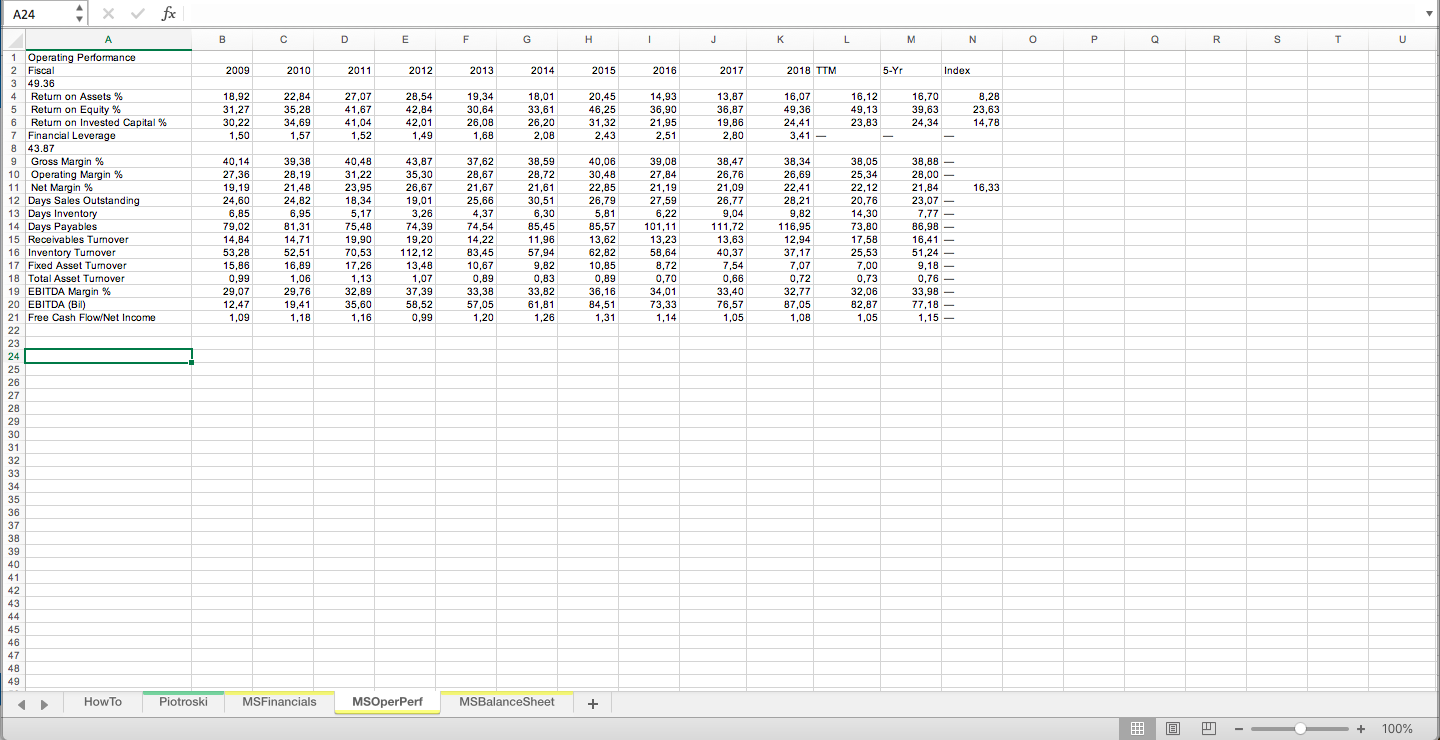1440x740 pixels.
Task: Click the zoom slider handle
Action: coord(1300,729)
